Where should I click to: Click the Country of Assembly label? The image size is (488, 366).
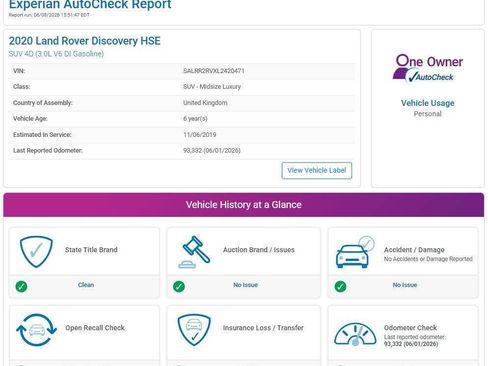(x=42, y=103)
